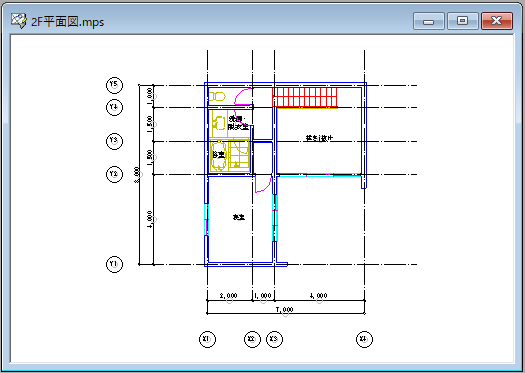The image size is (525, 373).
Task: Click the red staircase symbol
Action: click(305, 97)
